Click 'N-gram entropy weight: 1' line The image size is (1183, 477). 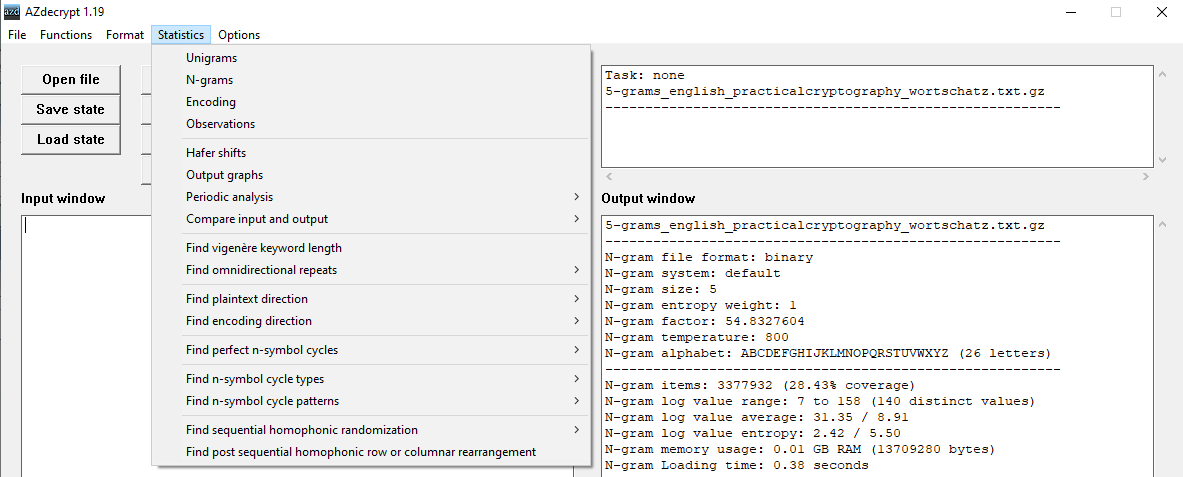pos(701,305)
